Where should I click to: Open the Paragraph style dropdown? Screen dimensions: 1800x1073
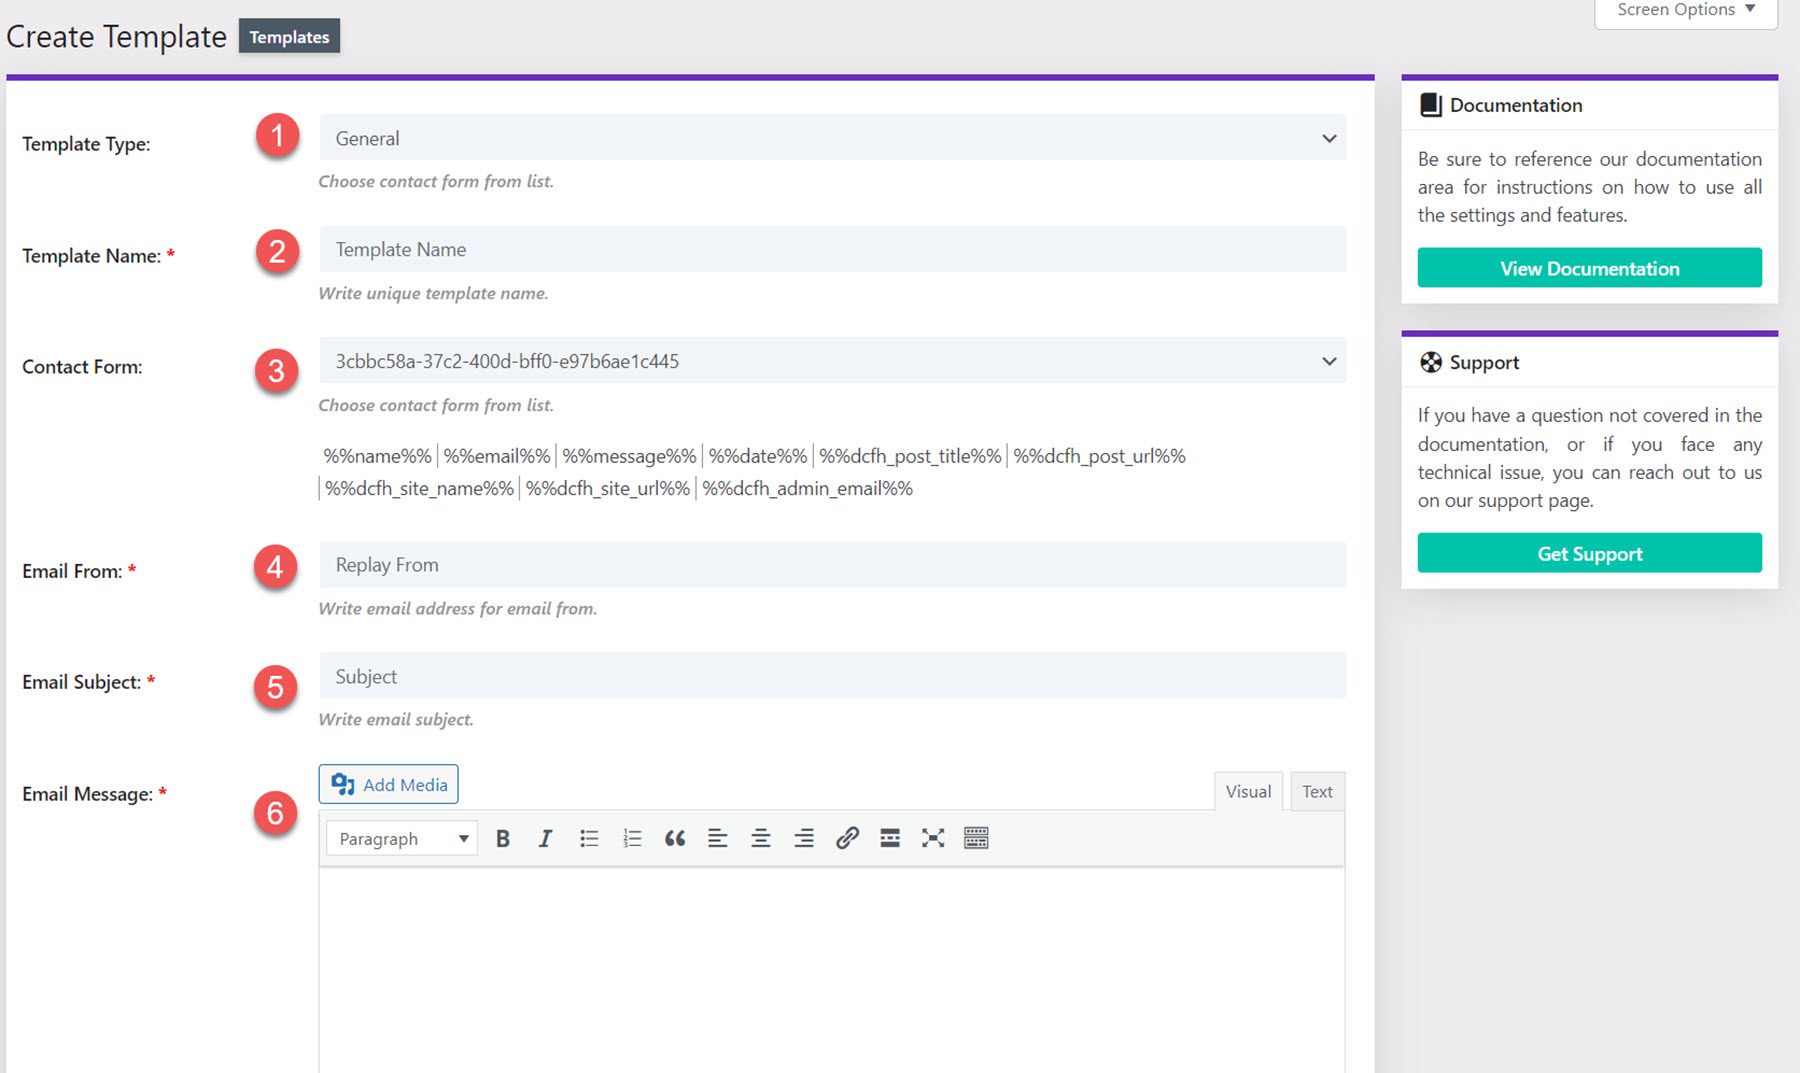(400, 838)
